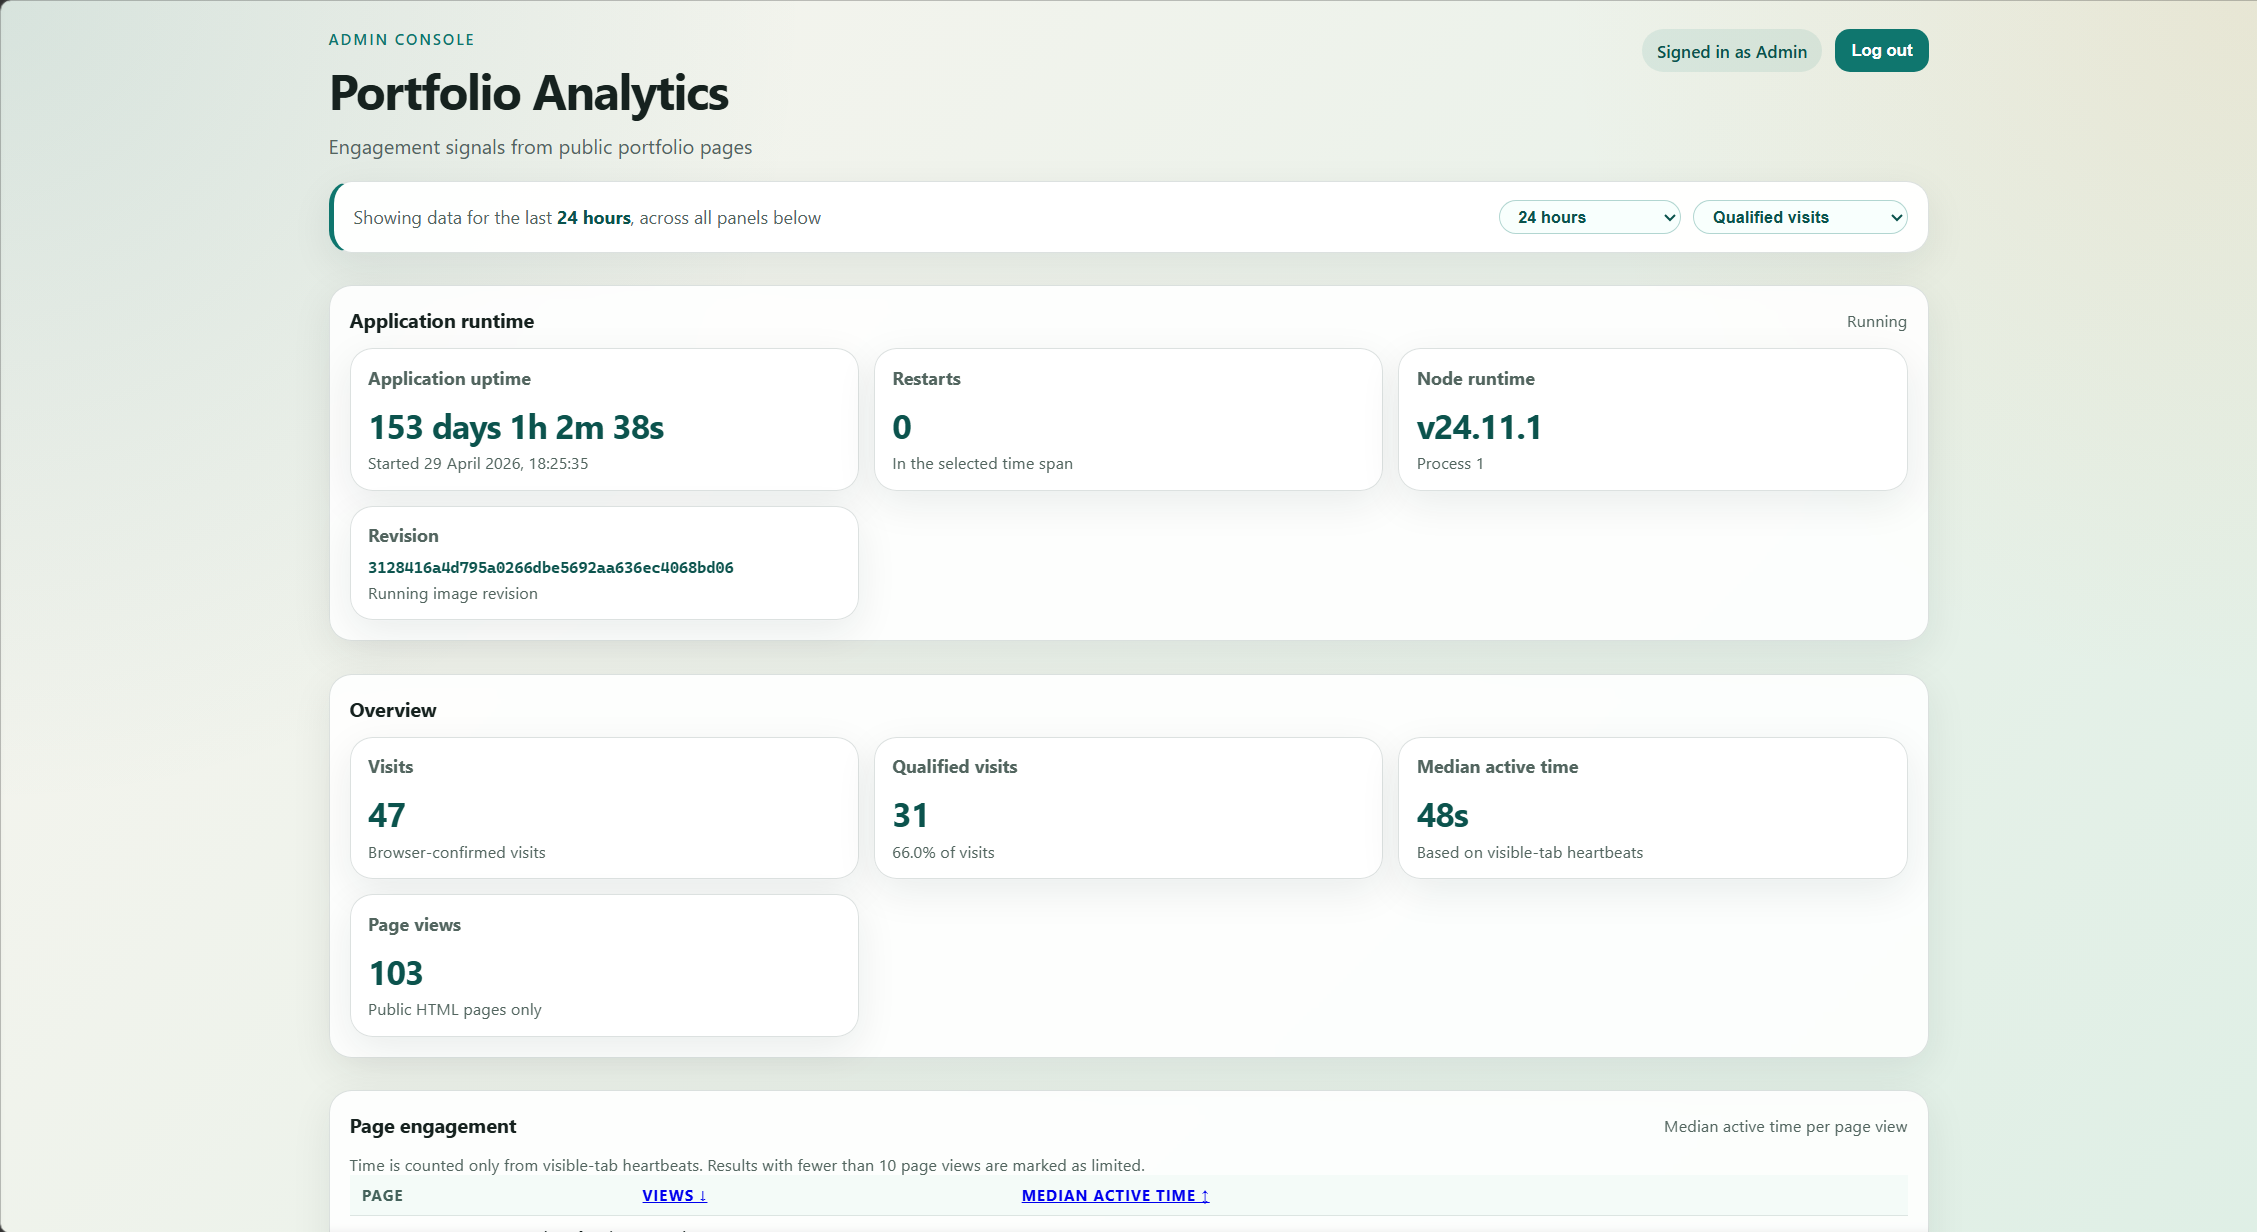The height and width of the screenshot is (1232, 2257).
Task: Click the Median active time value 48s
Action: pyautogui.click(x=1442, y=815)
